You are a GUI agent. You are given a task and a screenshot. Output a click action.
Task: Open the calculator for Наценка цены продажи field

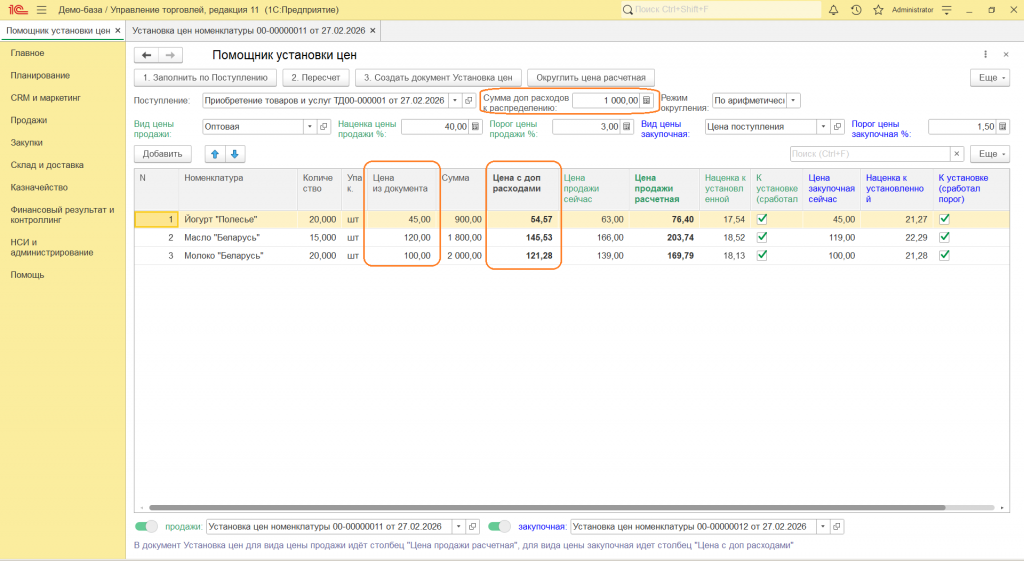coord(476,127)
